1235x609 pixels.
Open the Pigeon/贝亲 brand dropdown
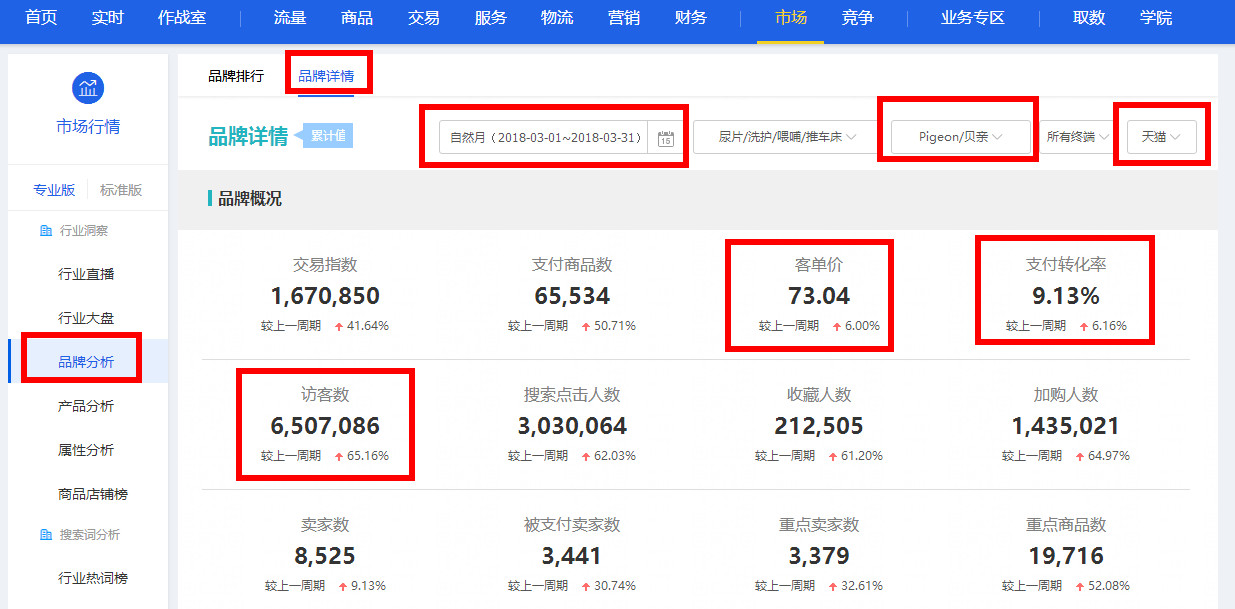click(x=960, y=137)
